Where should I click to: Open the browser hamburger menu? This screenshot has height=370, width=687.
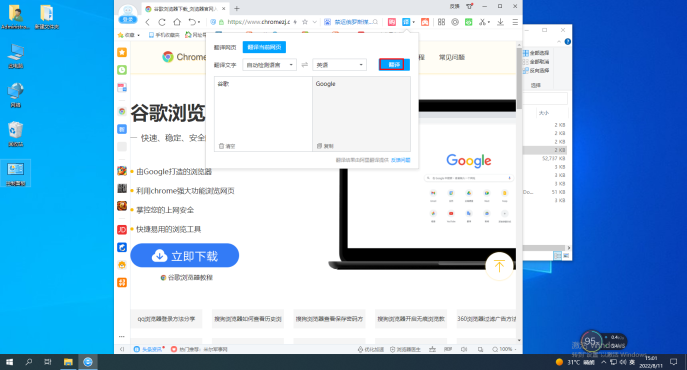(515, 22)
